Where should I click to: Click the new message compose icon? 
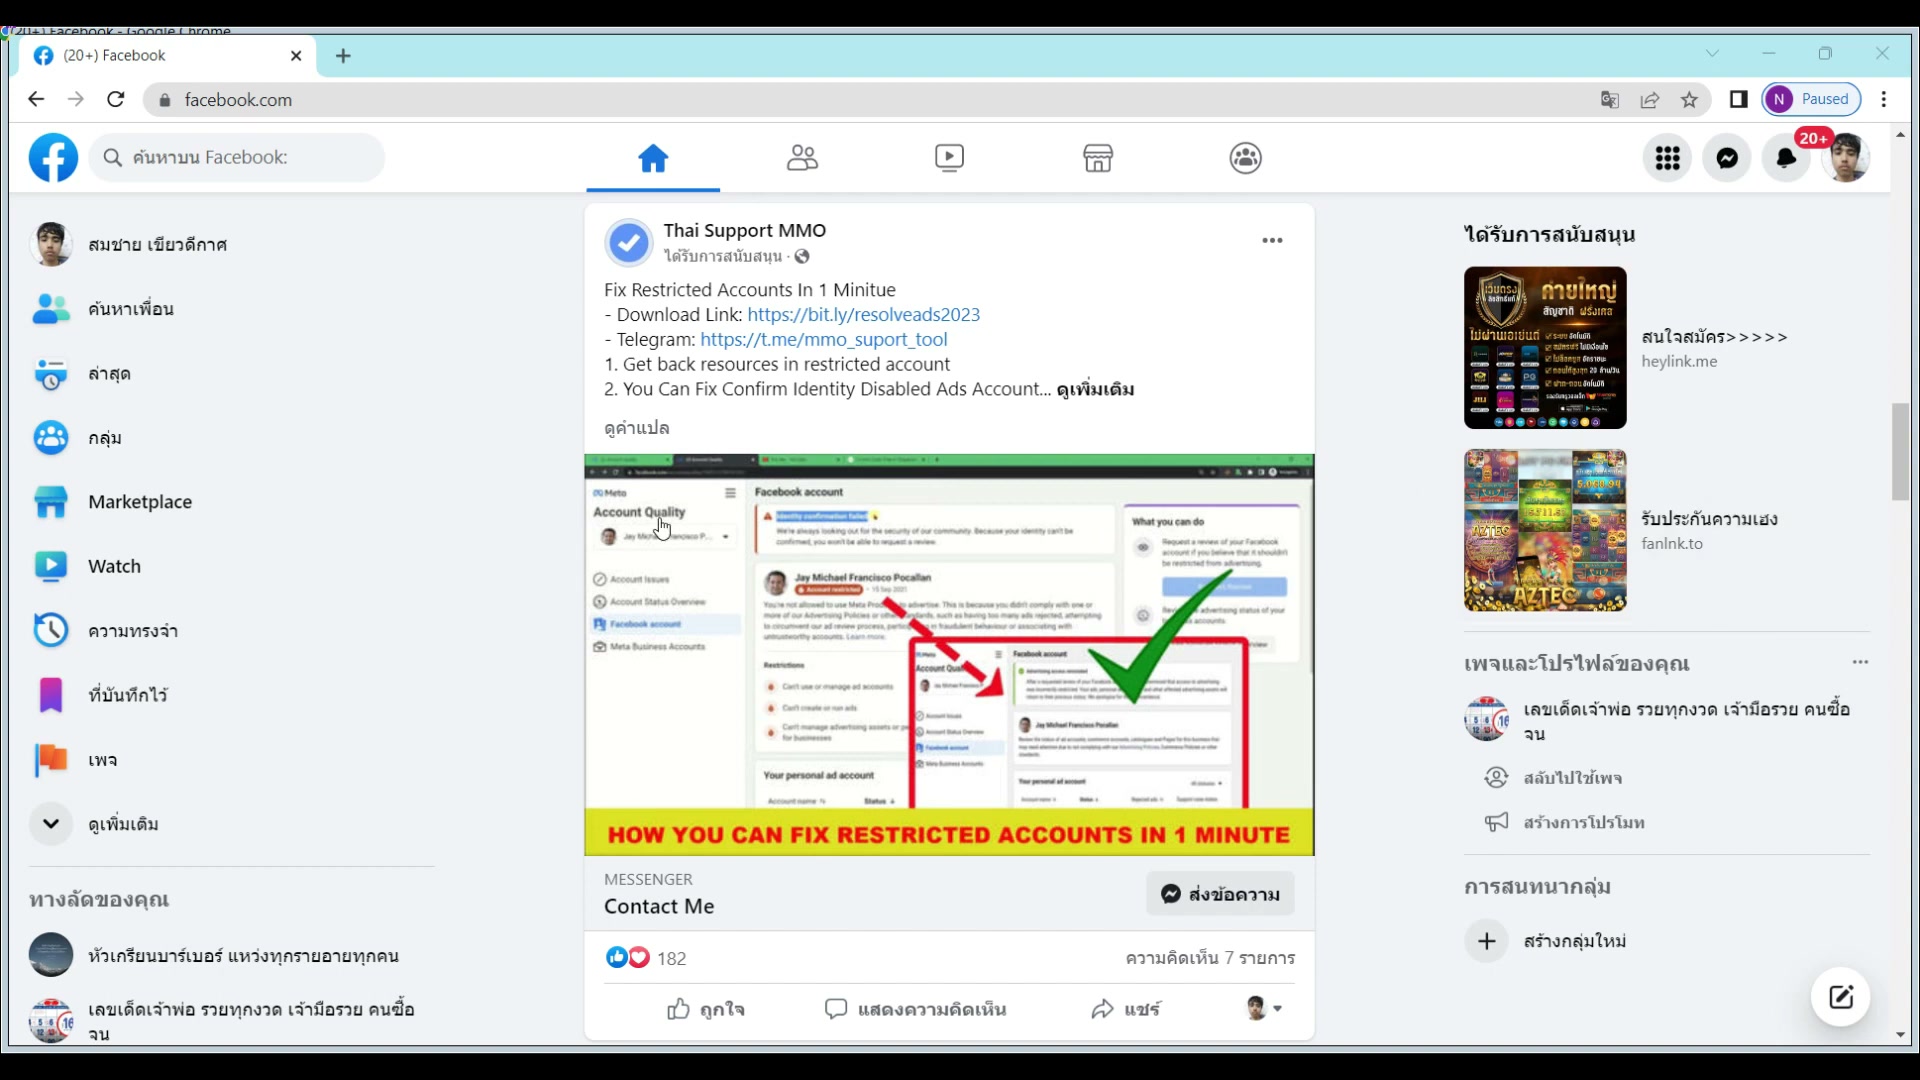point(1841,997)
